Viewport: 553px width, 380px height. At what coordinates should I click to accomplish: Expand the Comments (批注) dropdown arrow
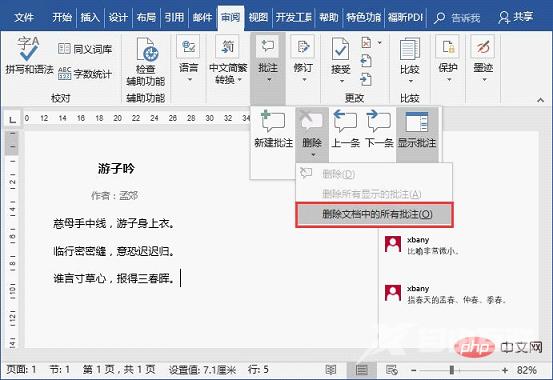pos(269,80)
